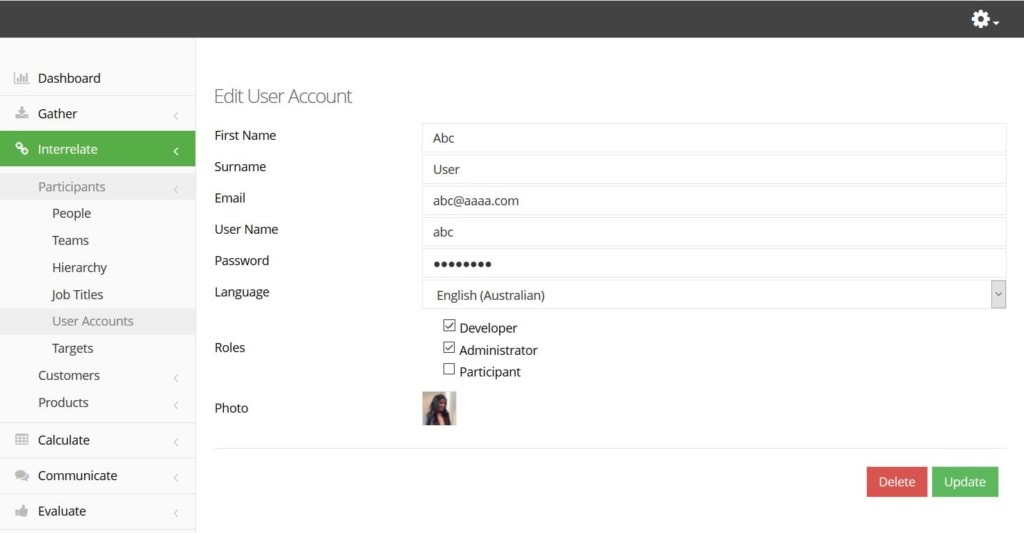The image size is (1024, 533).
Task: Open the settings gear menu
Action: click(985, 19)
